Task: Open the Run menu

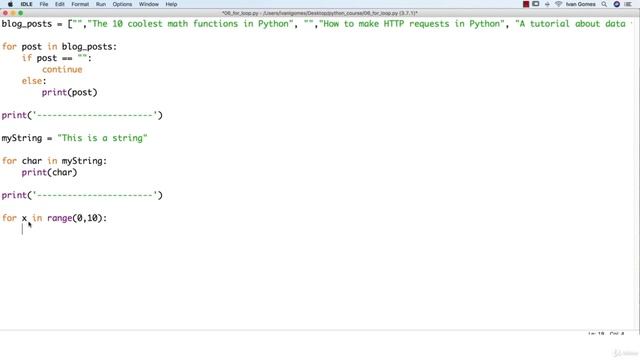Action: click(x=101, y=4)
